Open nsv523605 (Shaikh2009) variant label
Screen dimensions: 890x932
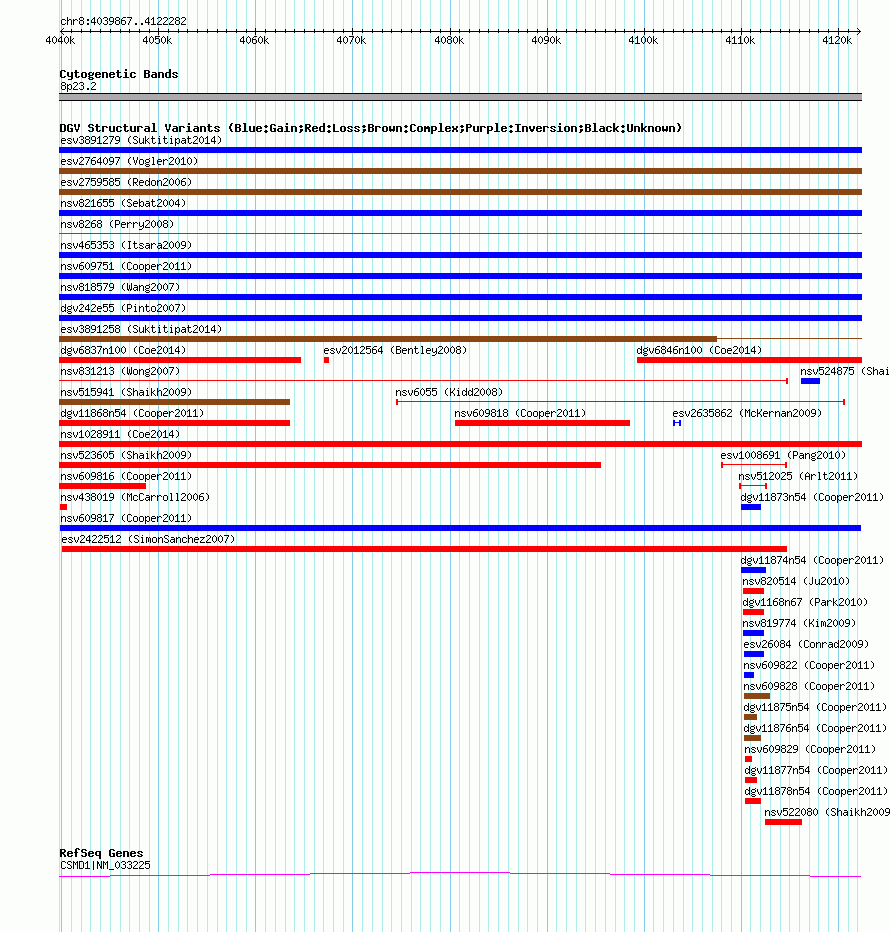[126, 455]
